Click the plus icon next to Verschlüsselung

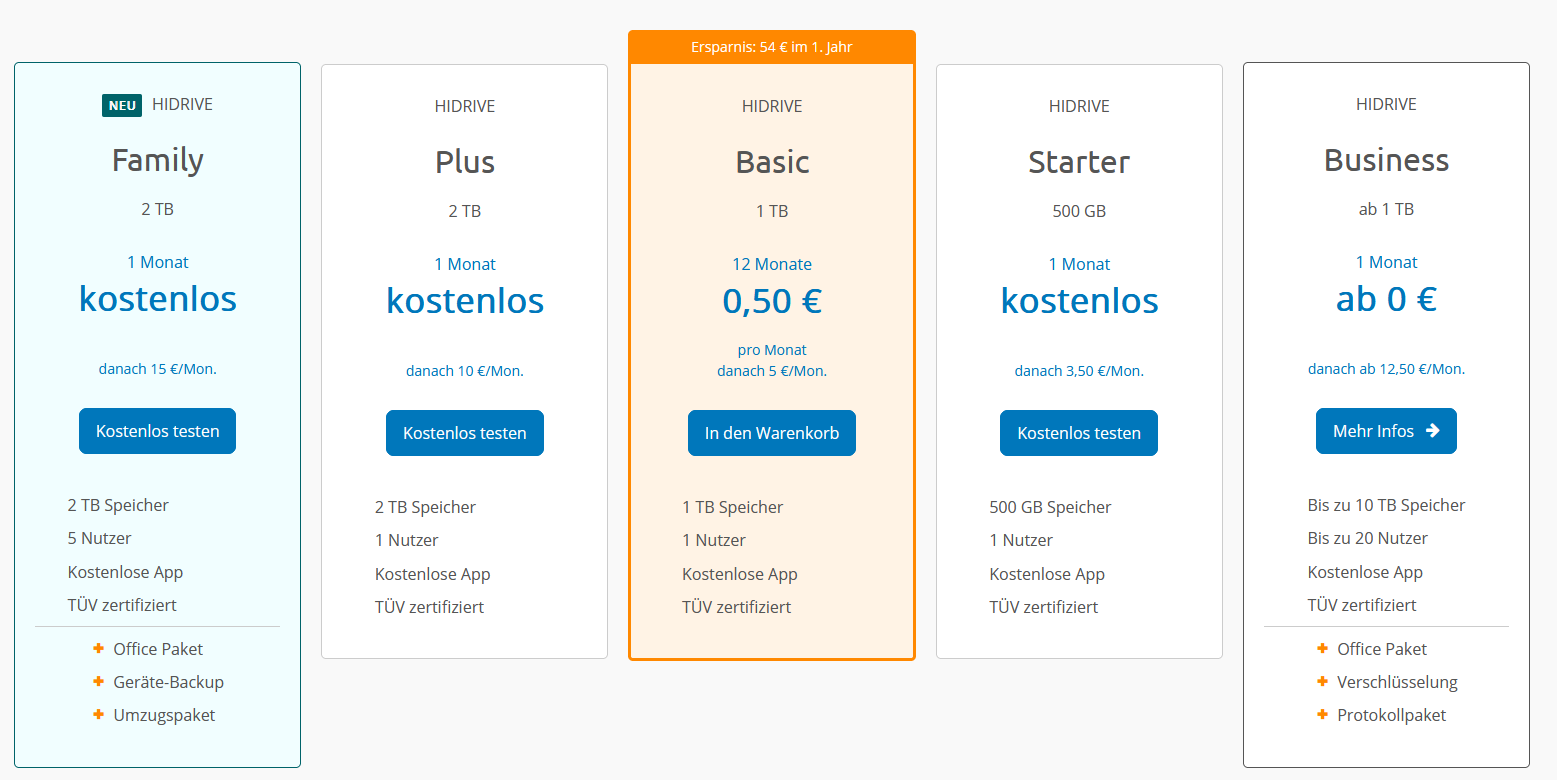(x=1322, y=682)
